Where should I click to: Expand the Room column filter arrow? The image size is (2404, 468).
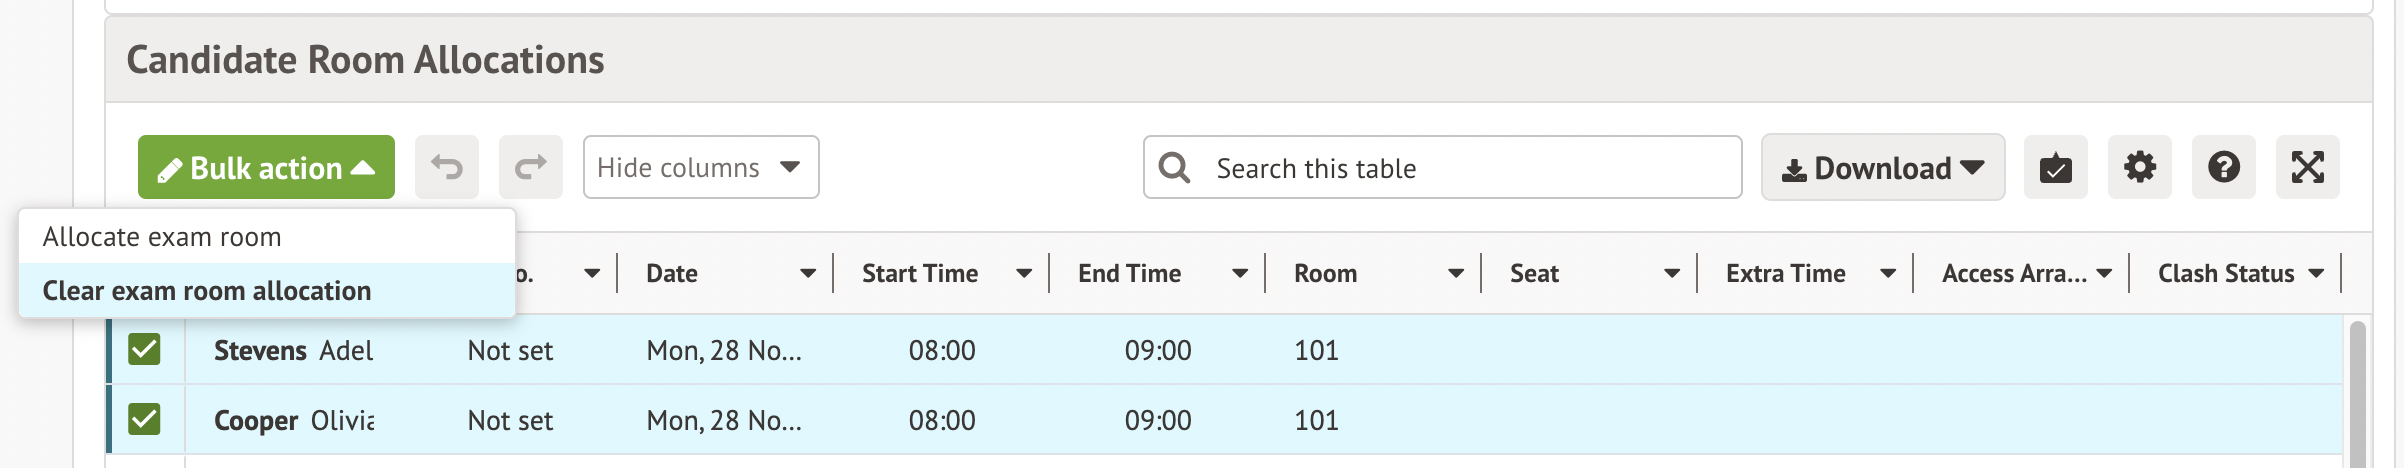[x=1456, y=273]
